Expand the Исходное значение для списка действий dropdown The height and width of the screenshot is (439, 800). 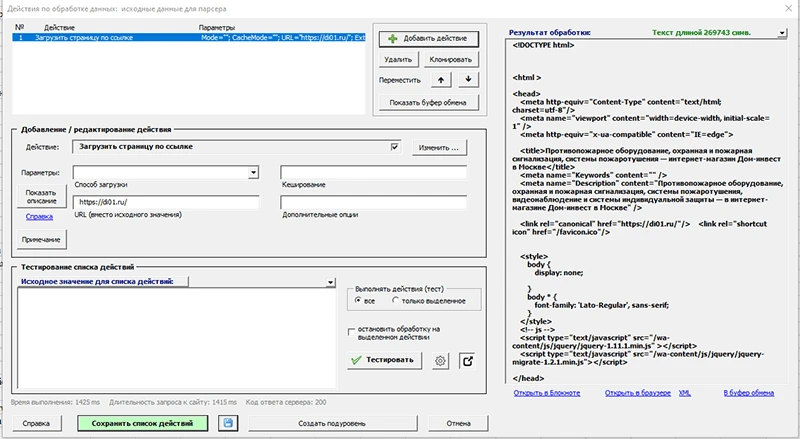331,282
